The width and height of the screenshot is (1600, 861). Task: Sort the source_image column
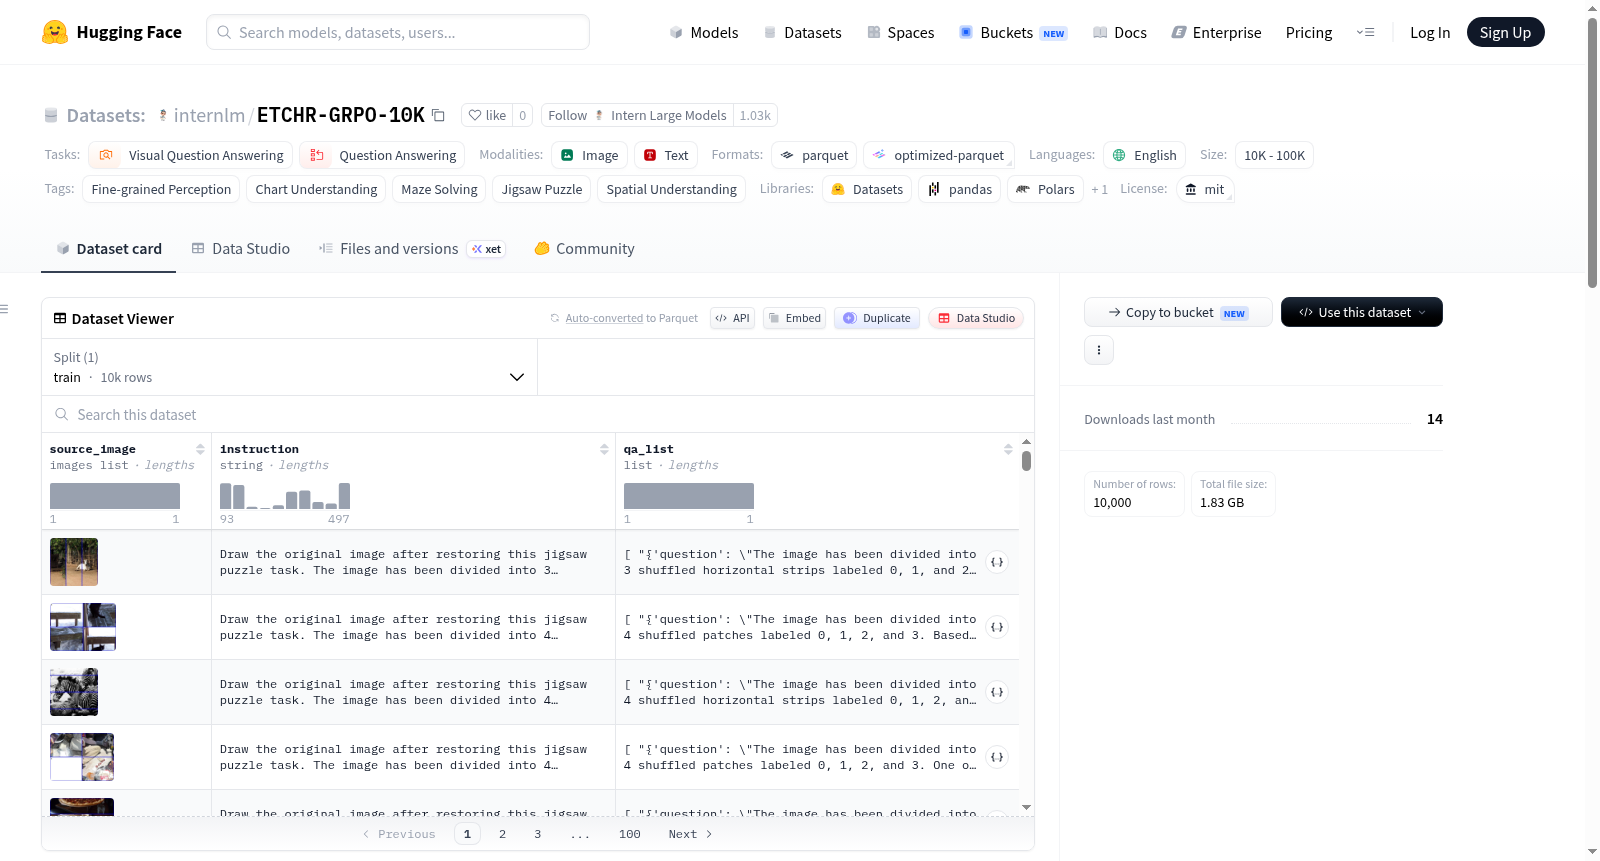coord(200,449)
